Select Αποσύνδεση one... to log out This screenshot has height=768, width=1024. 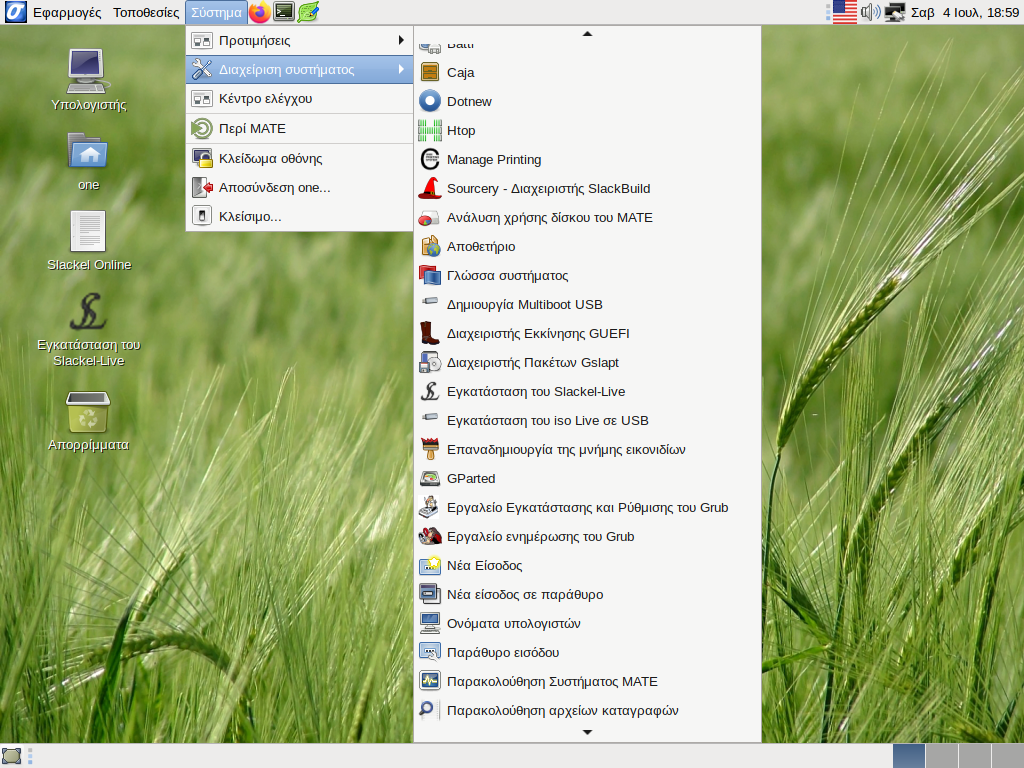(300, 187)
